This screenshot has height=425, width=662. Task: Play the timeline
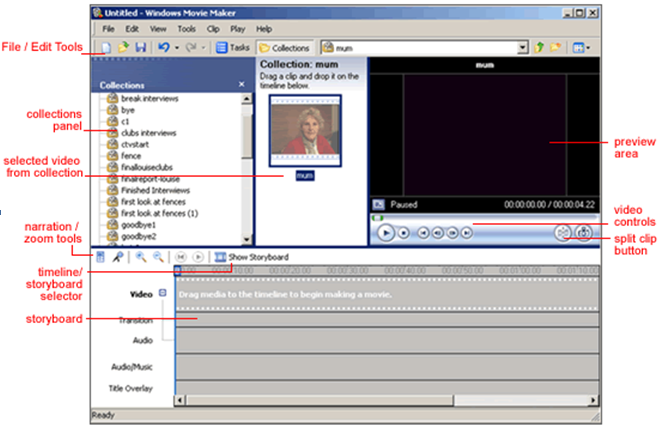[x=198, y=257]
